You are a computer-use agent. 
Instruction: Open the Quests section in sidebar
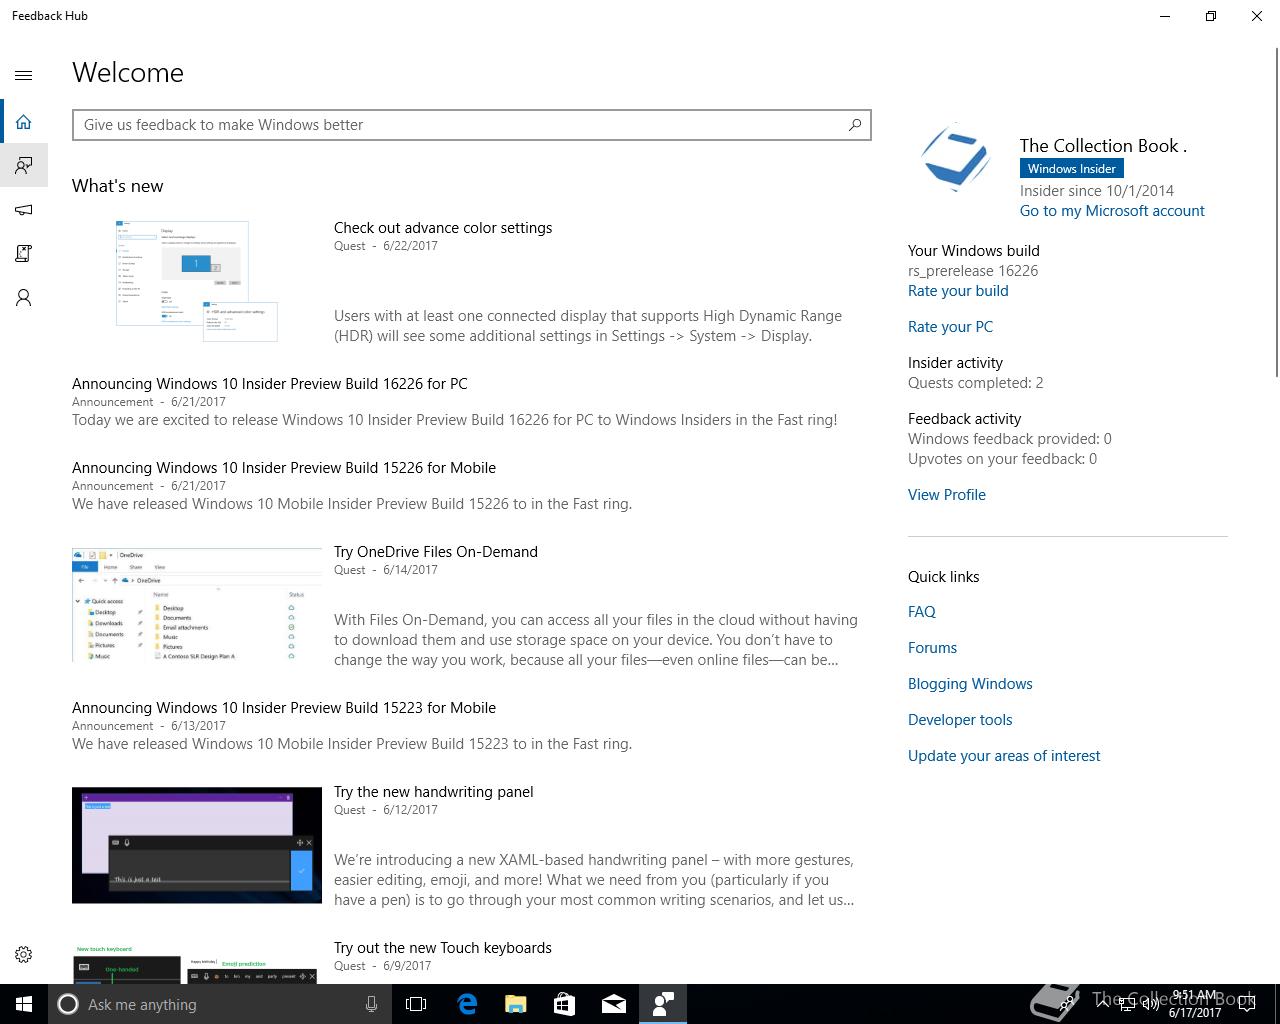(x=24, y=254)
